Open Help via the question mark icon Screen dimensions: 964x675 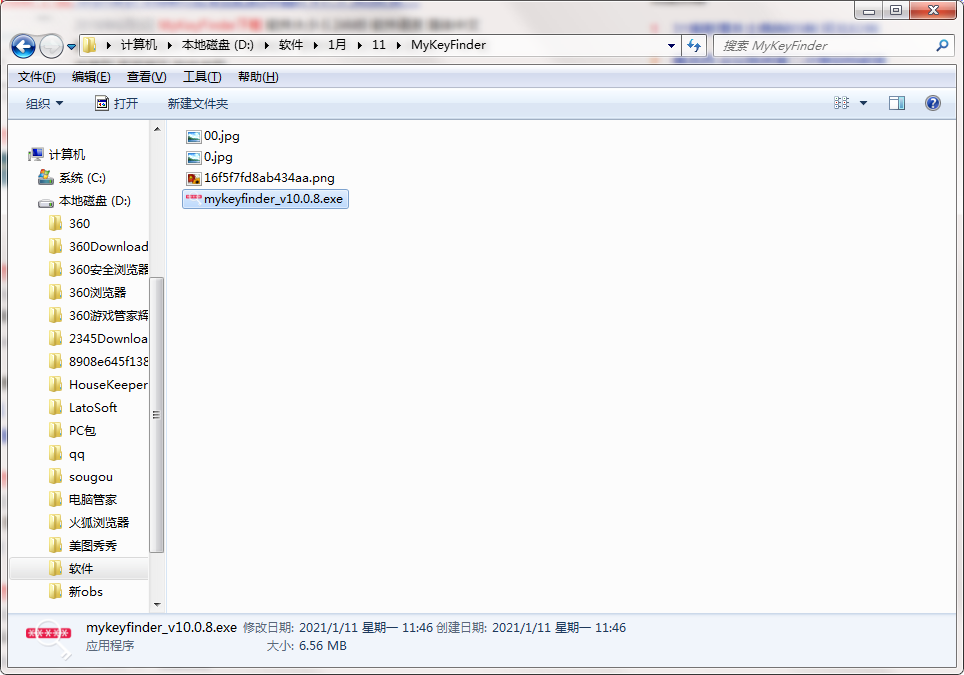(932, 102)
